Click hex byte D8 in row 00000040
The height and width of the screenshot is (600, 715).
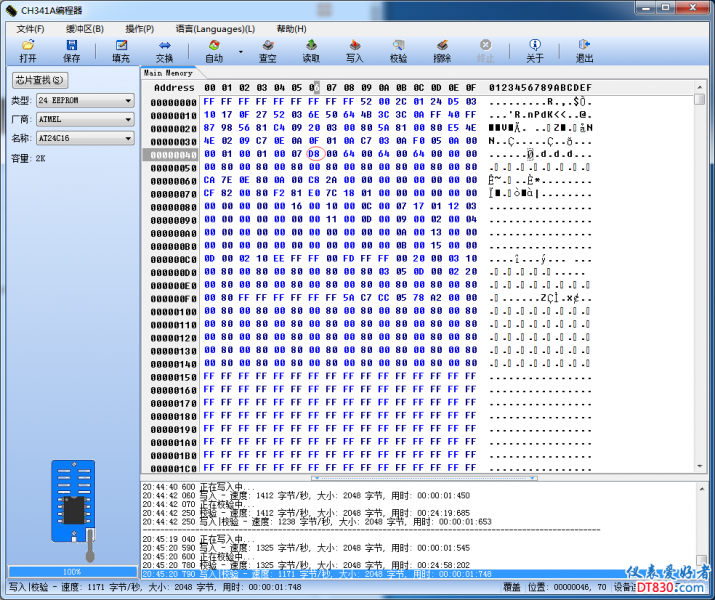point(314,154)
